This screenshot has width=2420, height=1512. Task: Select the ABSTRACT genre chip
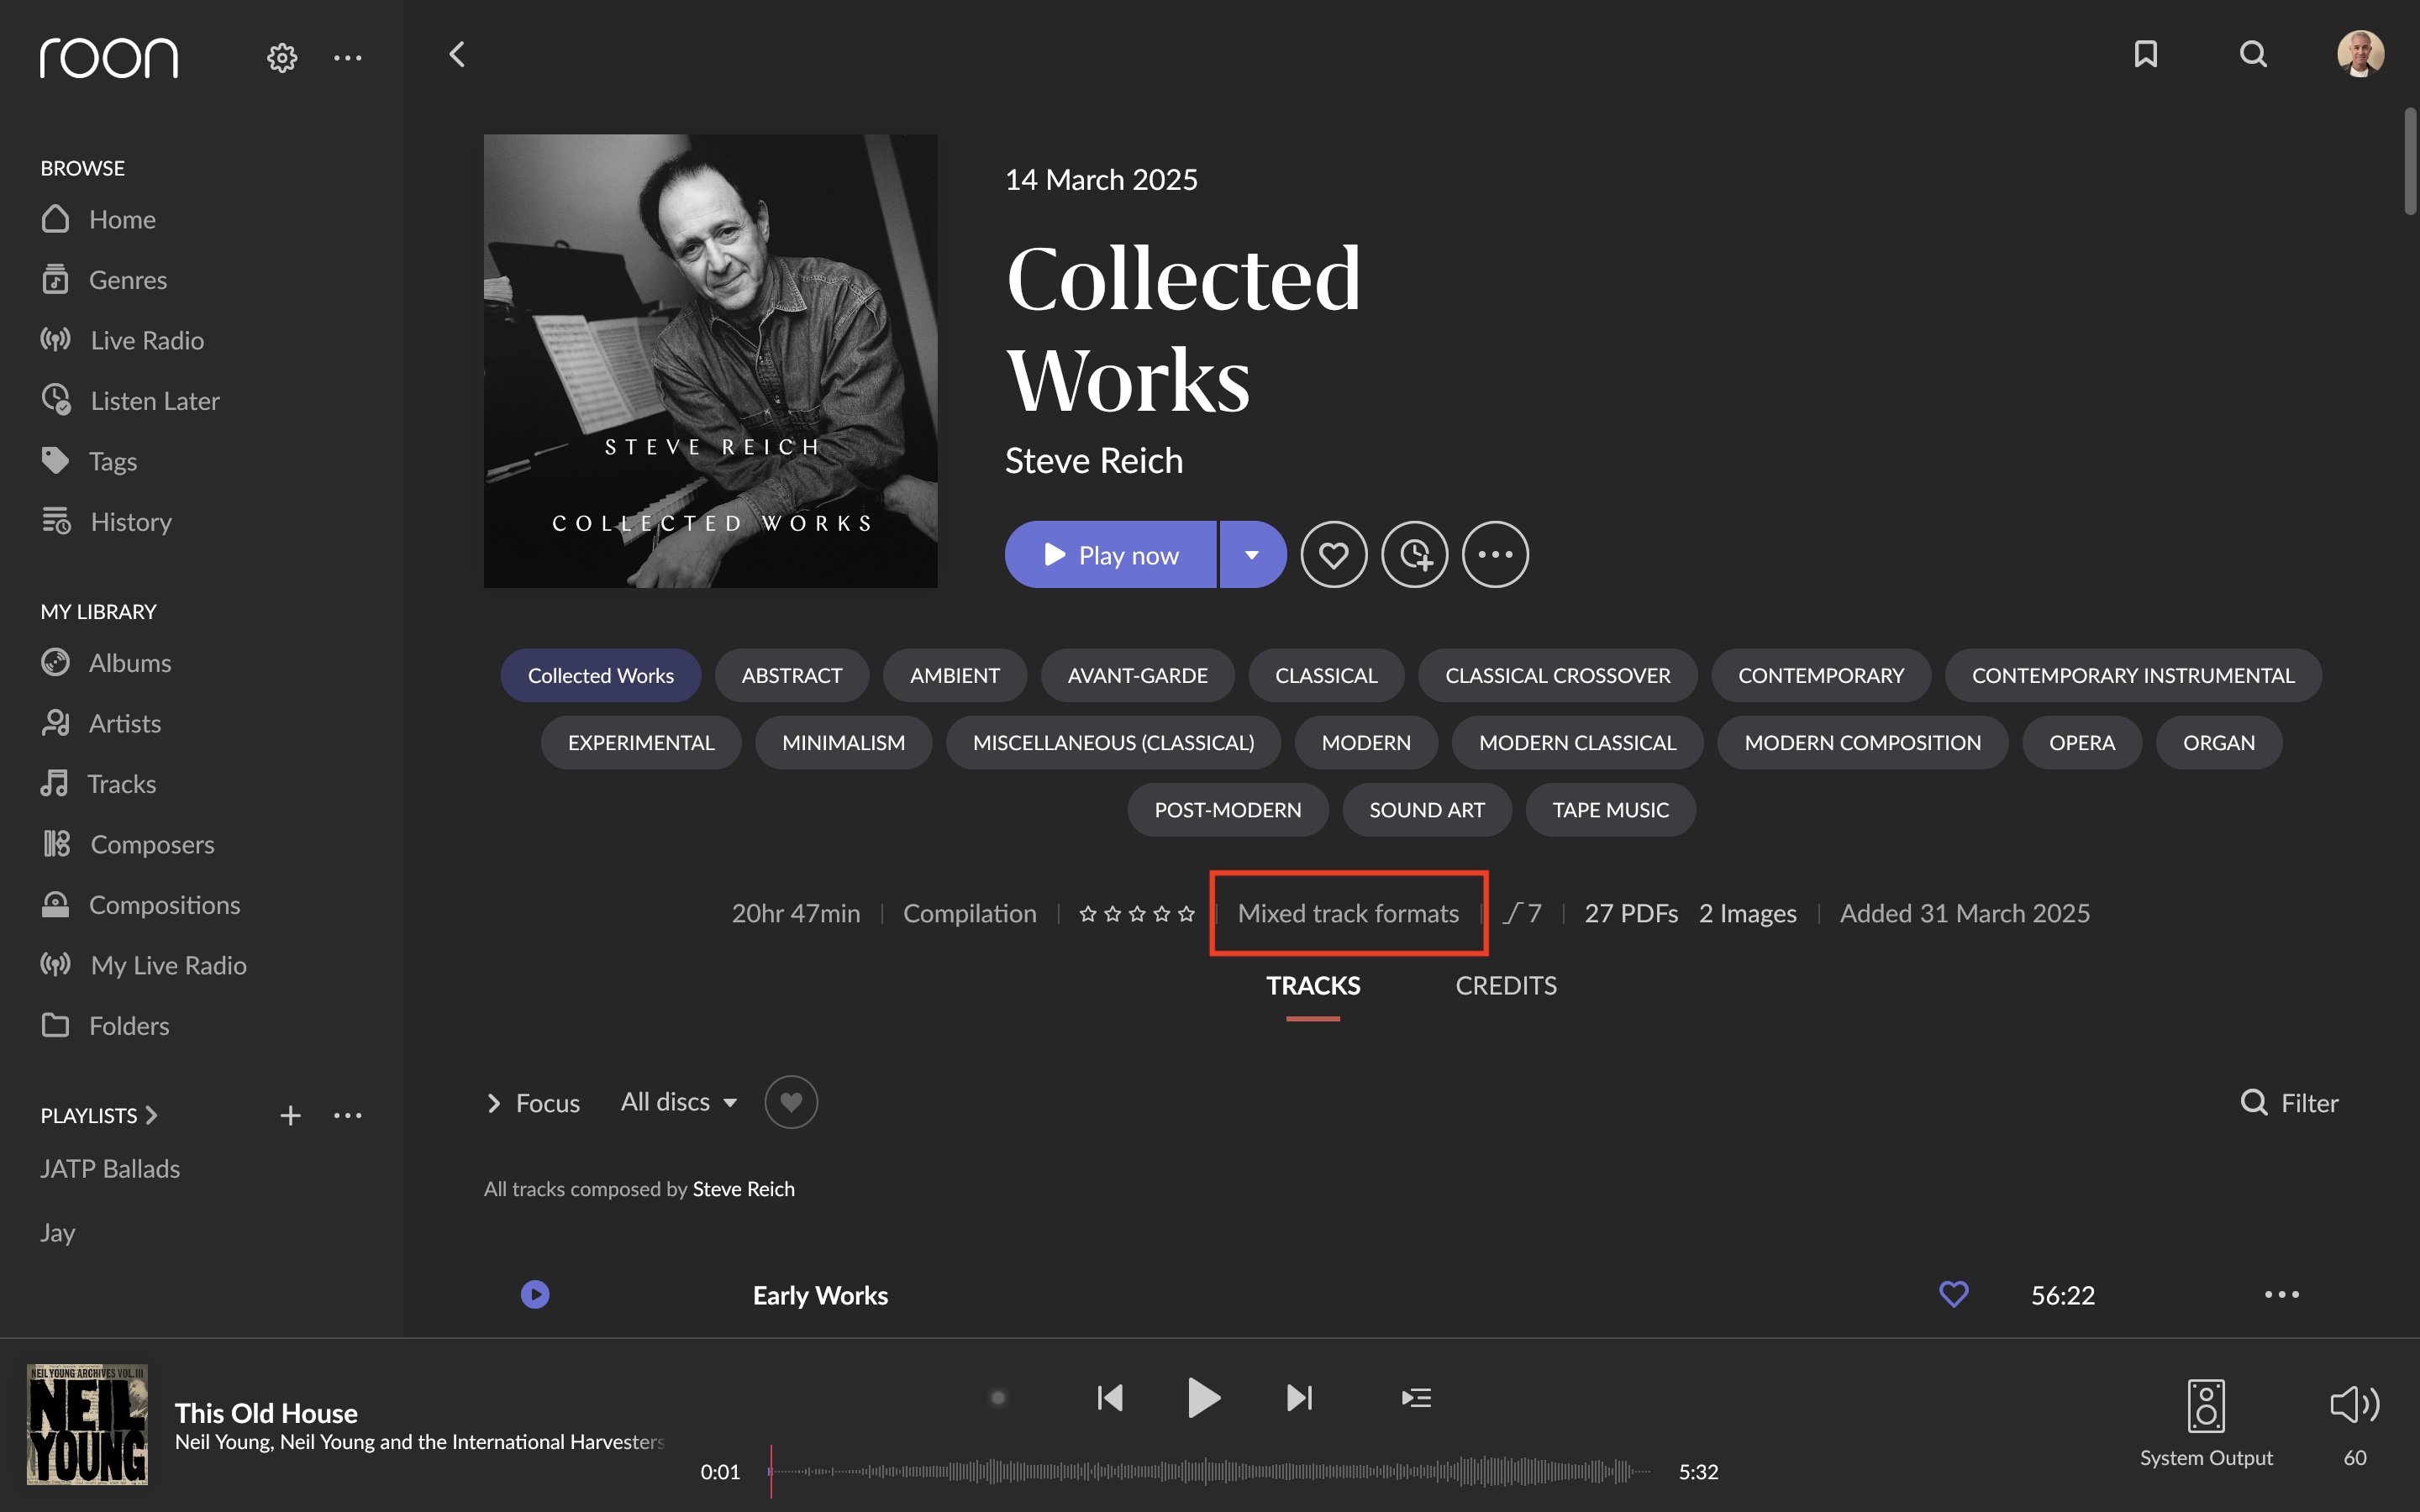pos(791,676)
